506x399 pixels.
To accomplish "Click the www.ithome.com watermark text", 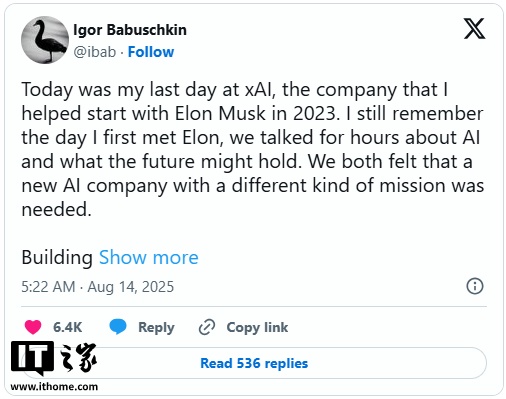I will tap(54, 387).
